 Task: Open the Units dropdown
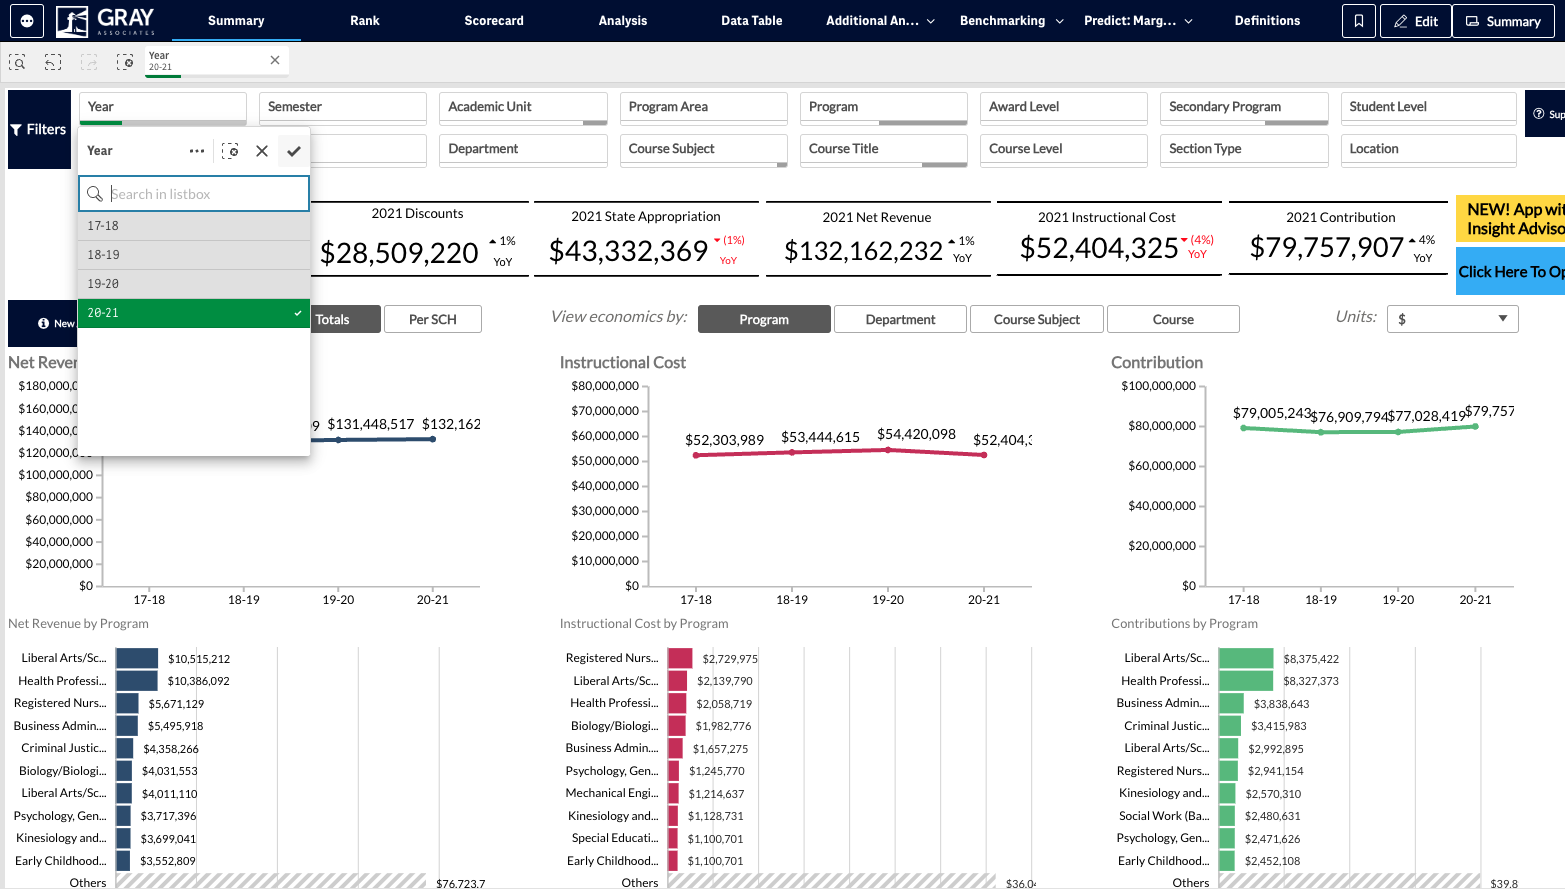tap(1452, 318)
